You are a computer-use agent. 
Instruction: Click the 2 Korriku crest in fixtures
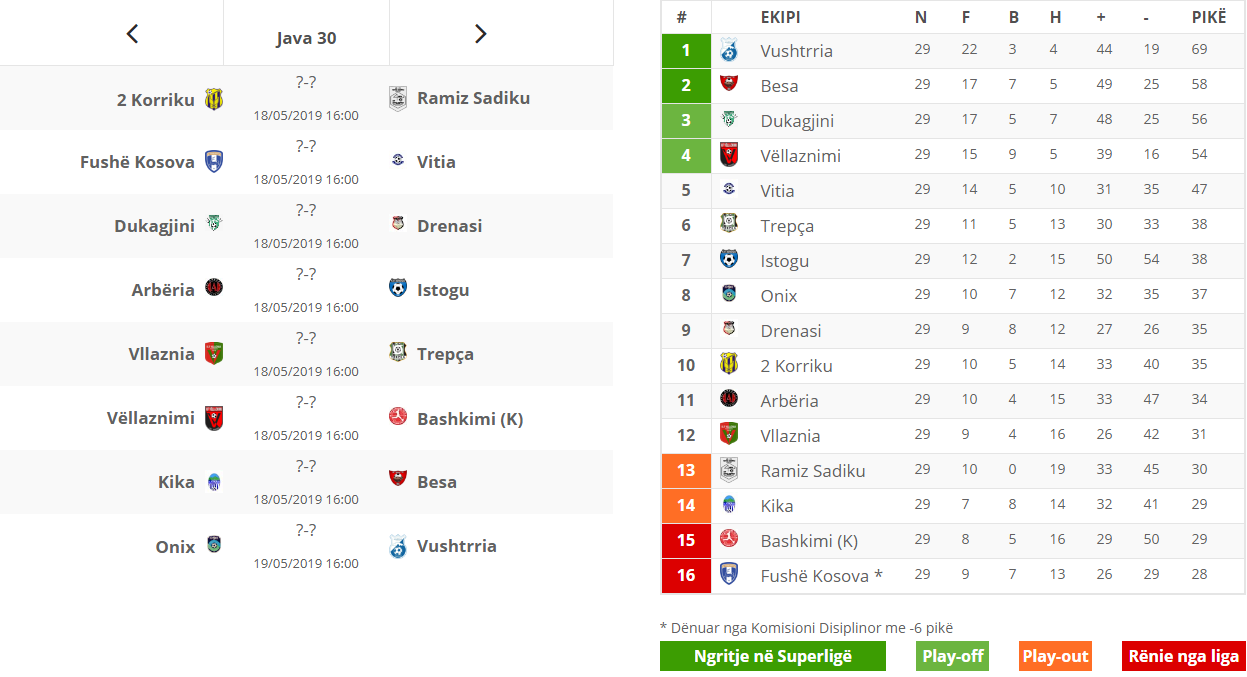[214, 99]
